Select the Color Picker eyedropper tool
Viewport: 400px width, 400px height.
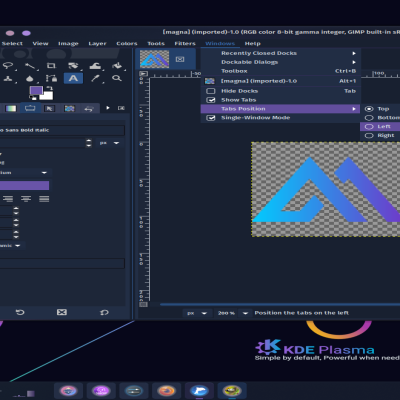coord(96,79)
